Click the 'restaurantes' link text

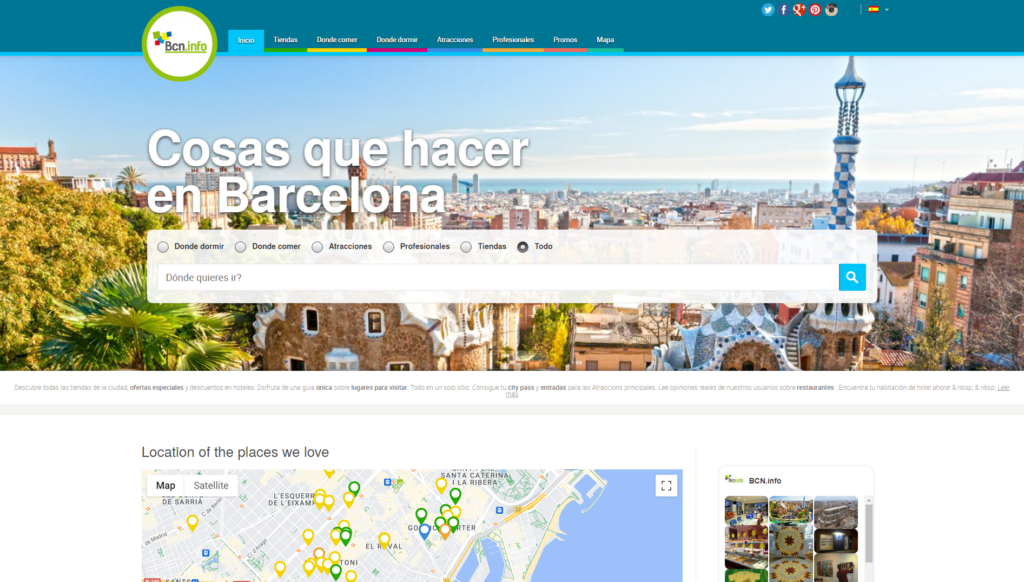coord(815,387)
